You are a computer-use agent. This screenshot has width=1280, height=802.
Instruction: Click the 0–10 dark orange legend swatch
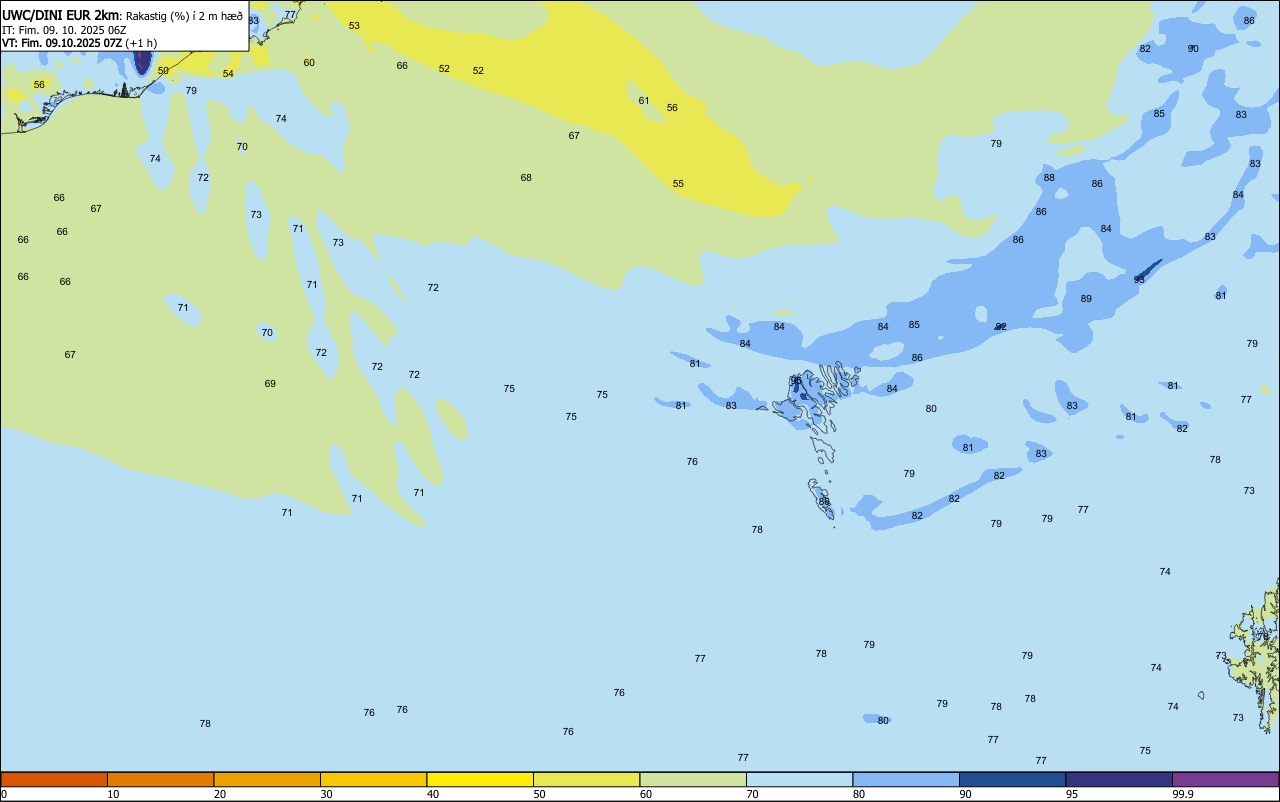coord(54,779)
